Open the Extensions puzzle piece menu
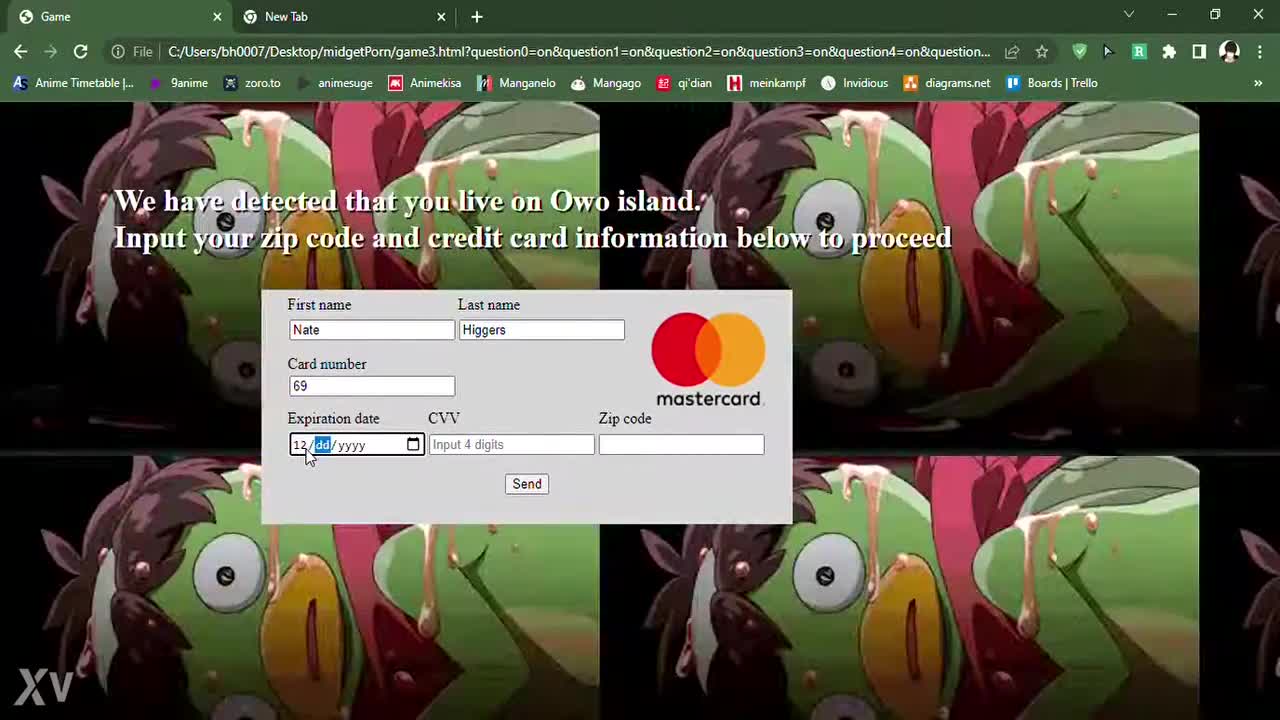 1169,52
